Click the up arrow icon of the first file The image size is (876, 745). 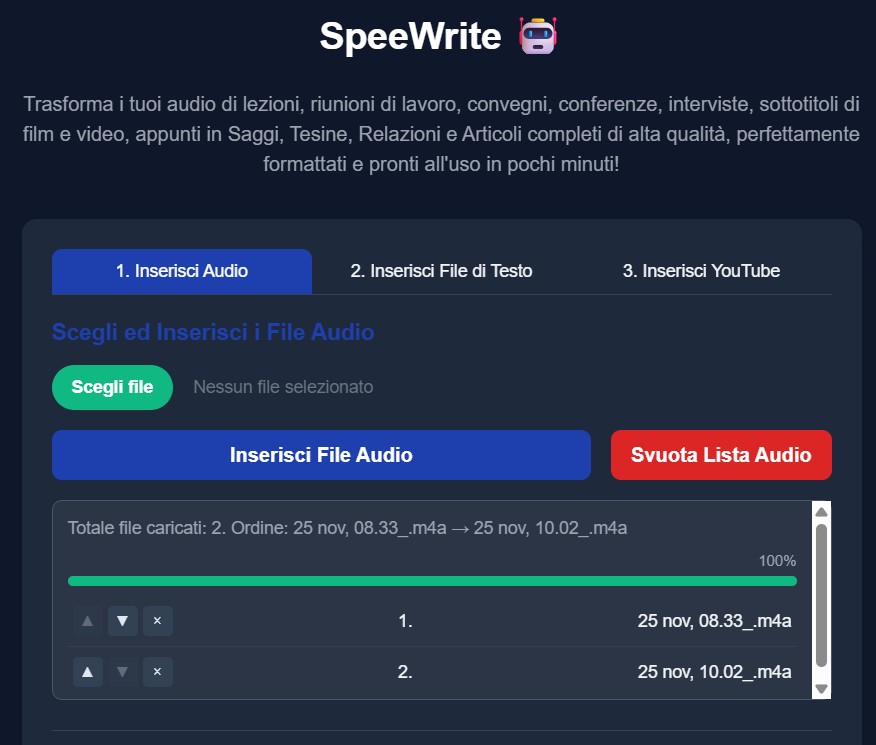[x=87, y=621]
